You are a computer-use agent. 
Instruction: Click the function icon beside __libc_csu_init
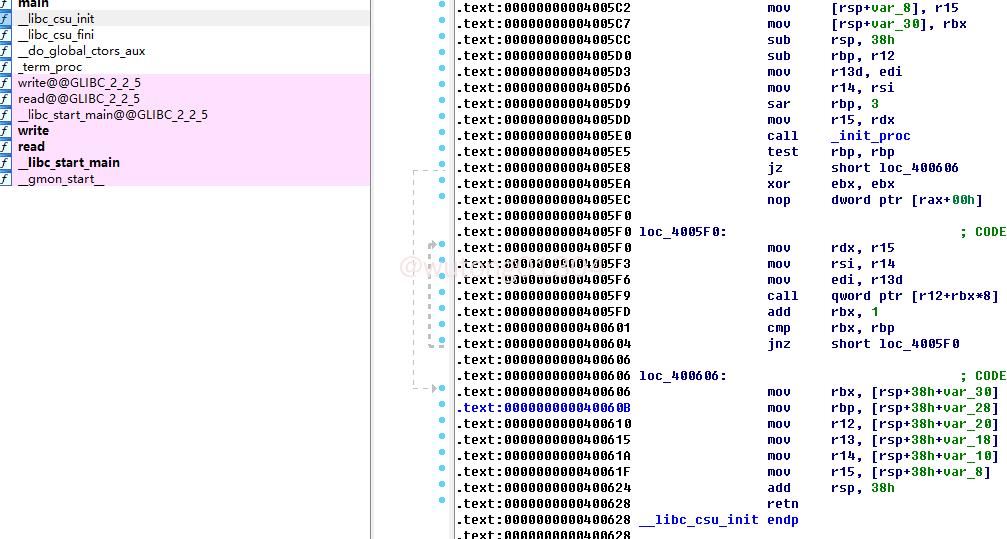[5, 19]
